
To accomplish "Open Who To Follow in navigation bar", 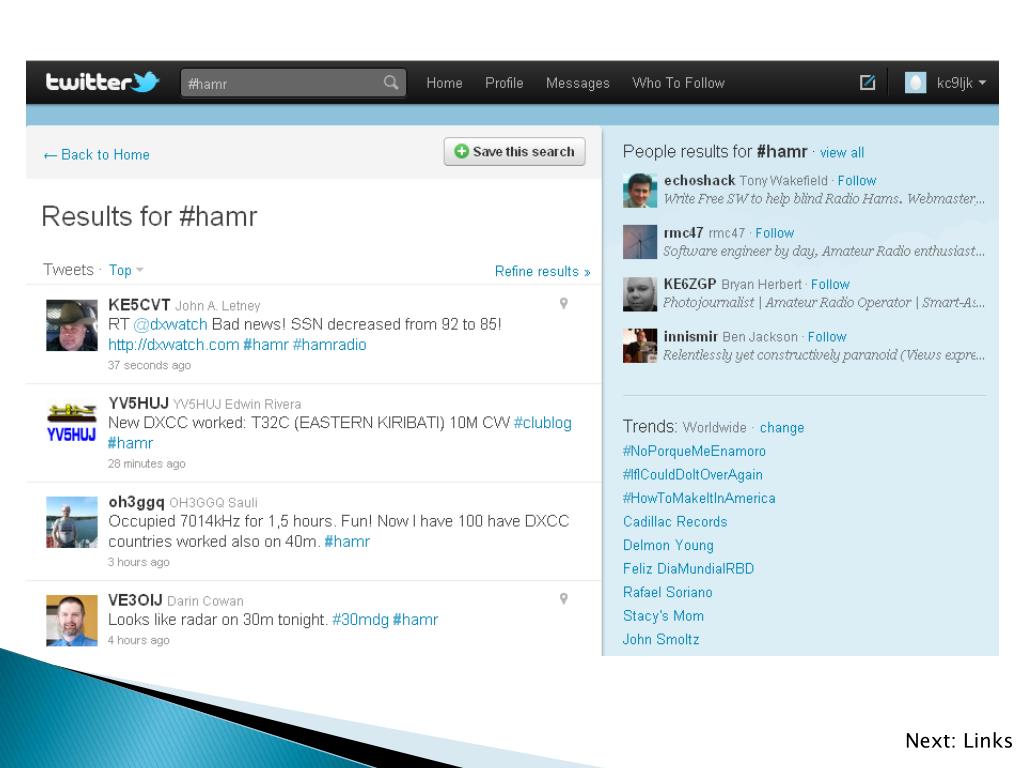I will click(679, 83).
